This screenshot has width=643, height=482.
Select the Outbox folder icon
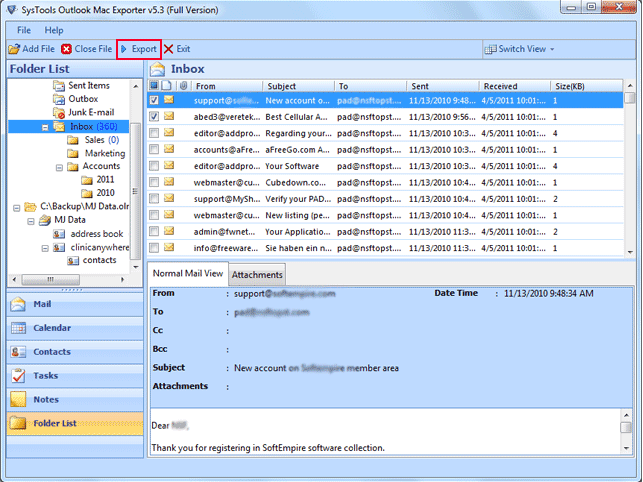pyautogui.click(x=59, y=99)
